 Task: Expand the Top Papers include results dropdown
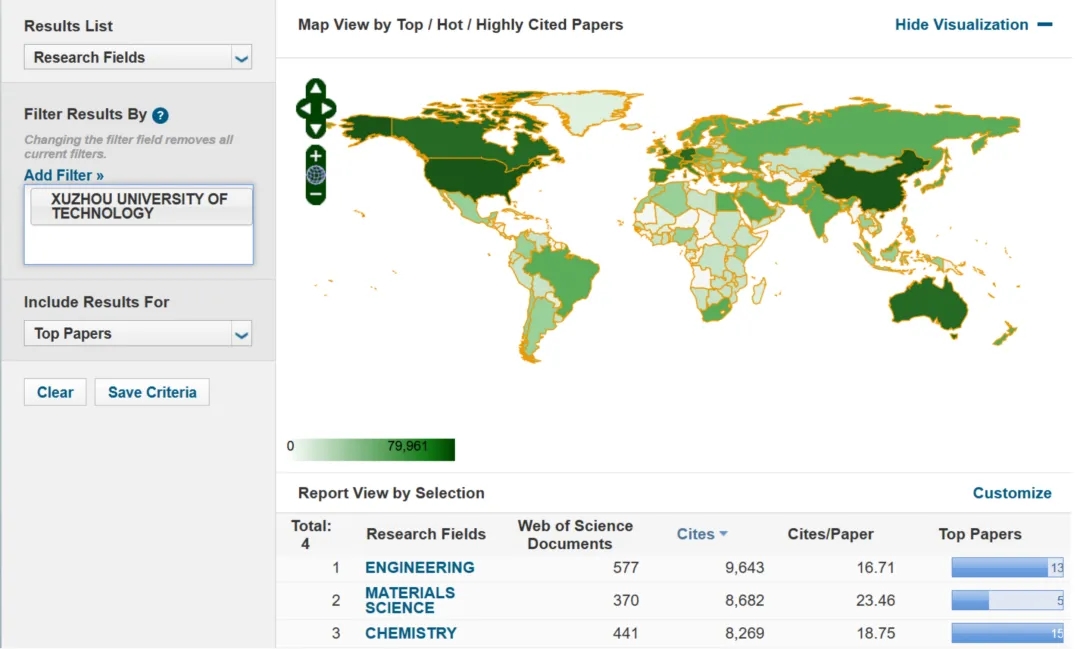138,334
